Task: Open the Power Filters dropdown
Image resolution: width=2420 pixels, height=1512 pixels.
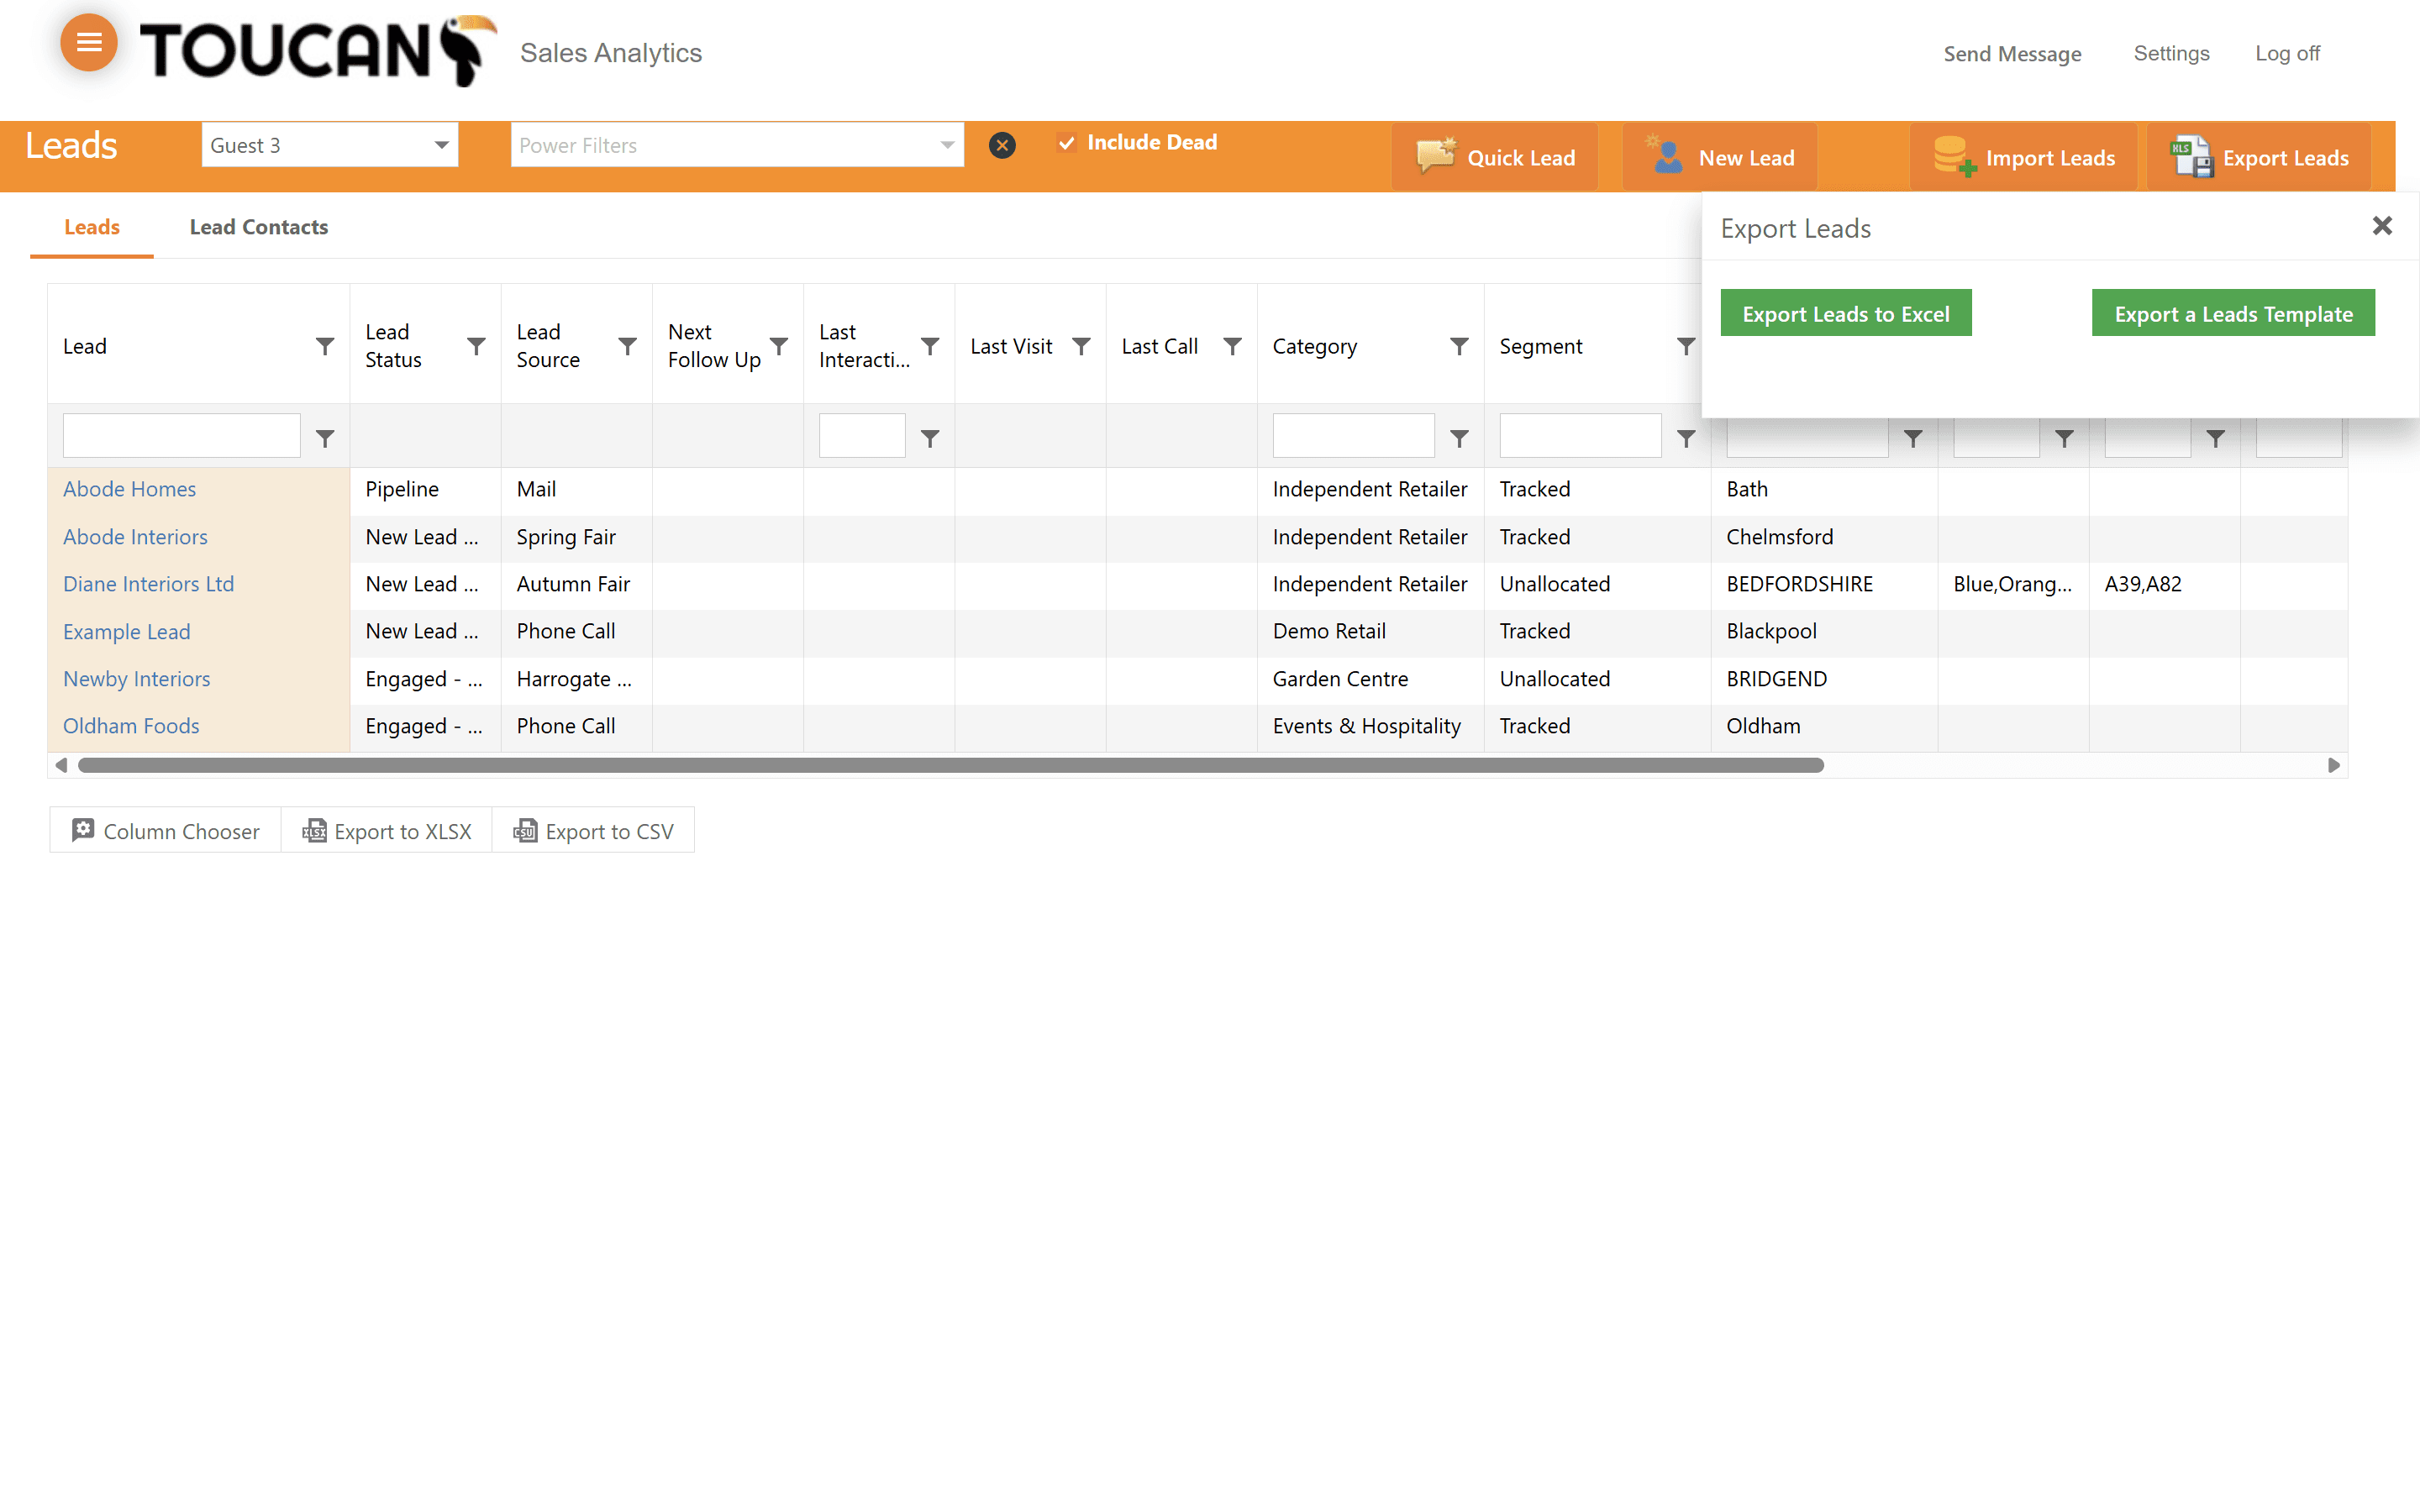Action: 737,145
